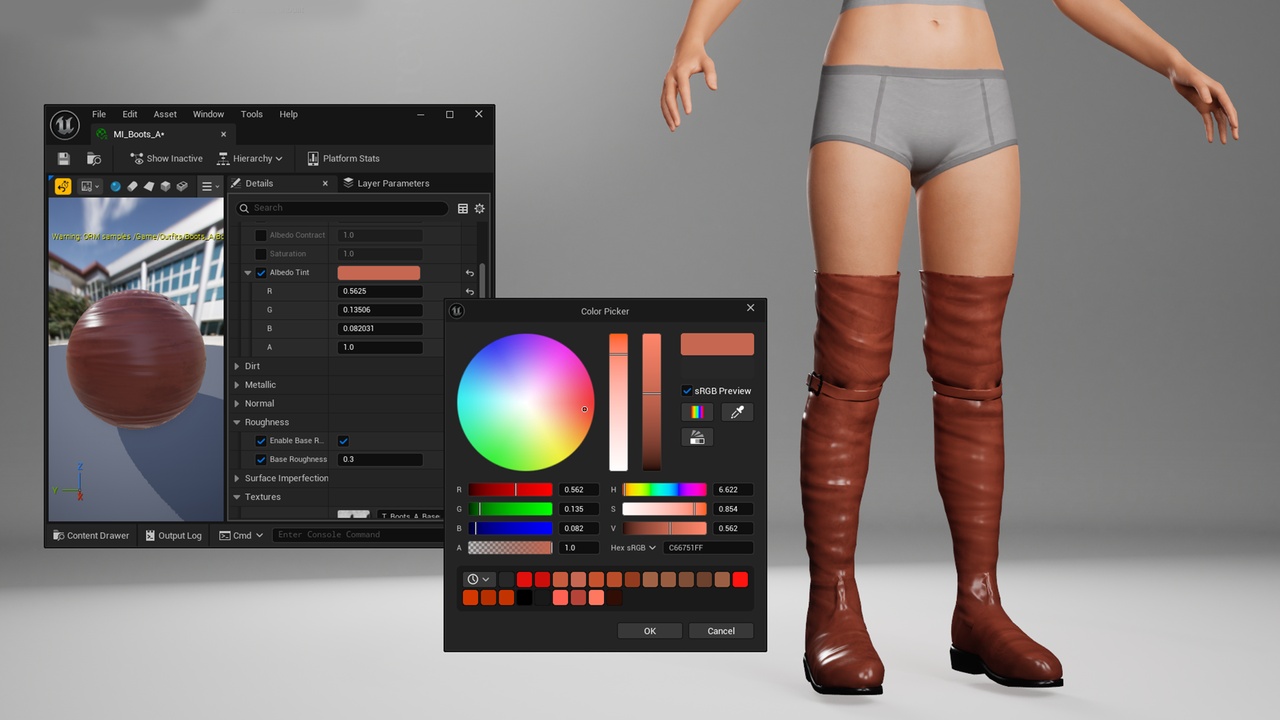Viewport: 1280px width, 720px height.
Task: Browse to asset in Content Browser icon
Action: tap(94, 158)
